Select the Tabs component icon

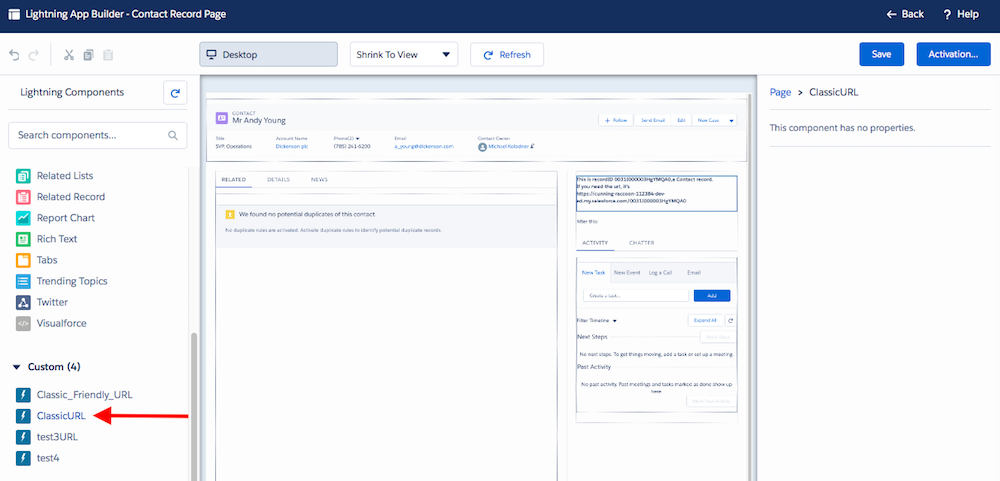(x=23, y=260)
